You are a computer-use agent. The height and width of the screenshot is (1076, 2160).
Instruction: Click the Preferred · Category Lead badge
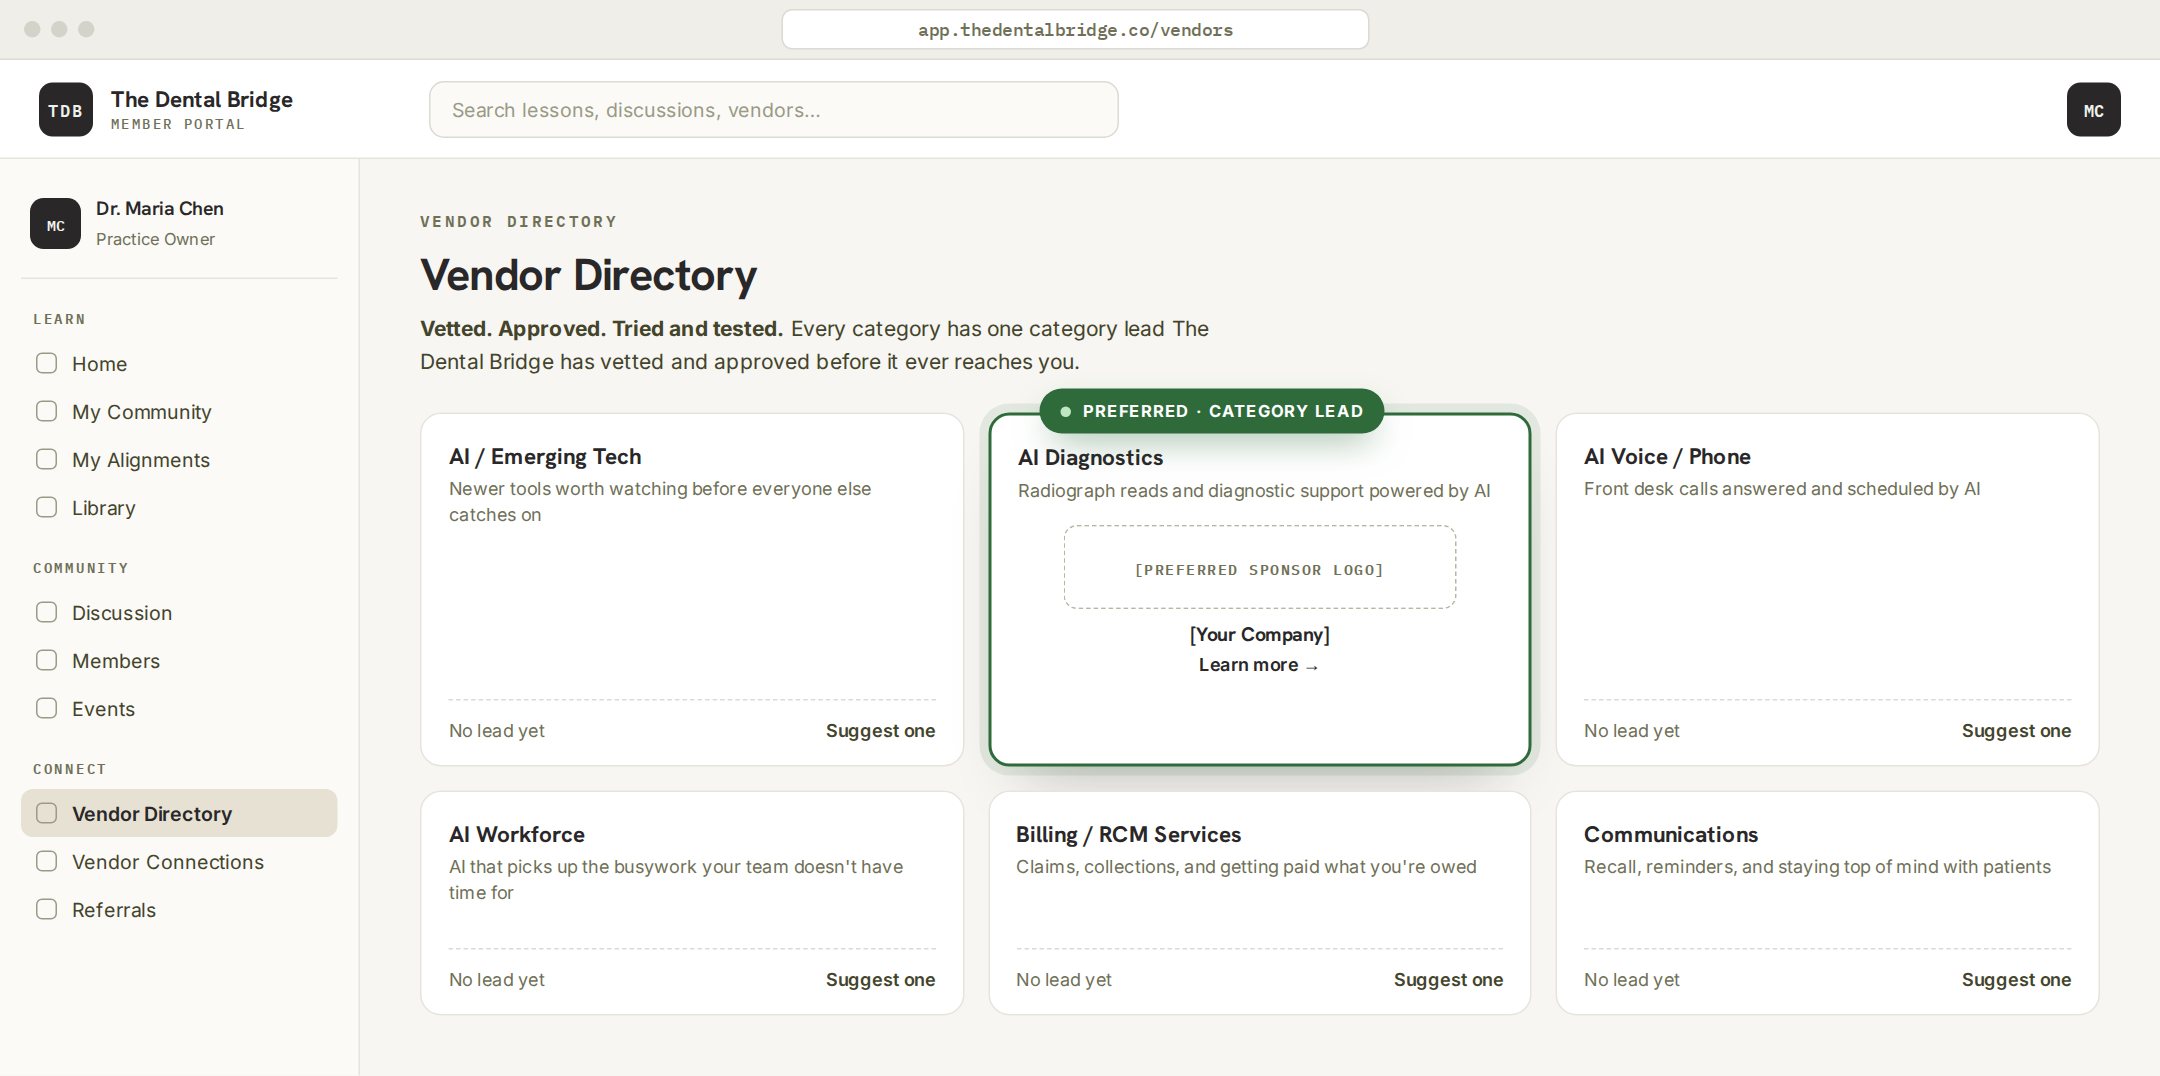click(1211, 411)
